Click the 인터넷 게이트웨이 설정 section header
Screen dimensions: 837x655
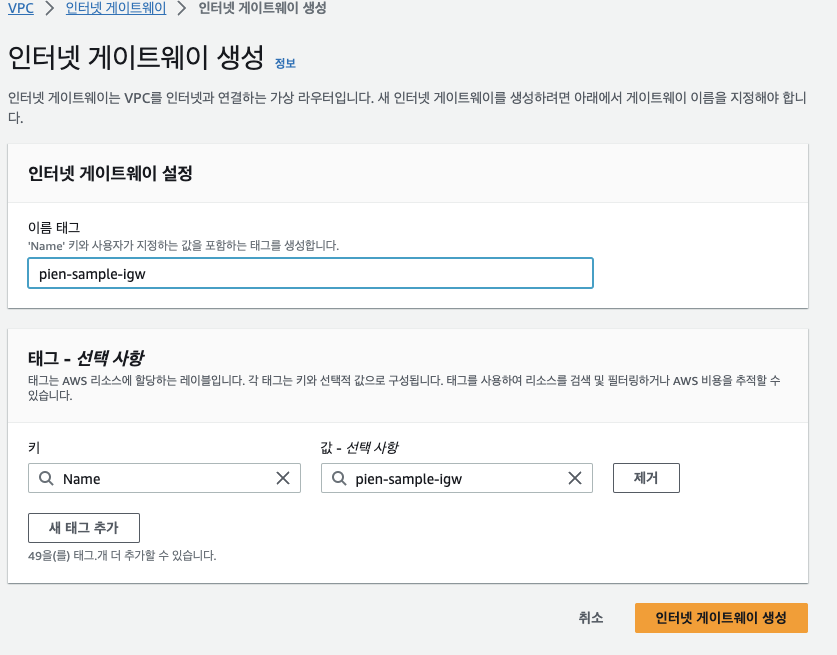[x=110, y=173]
